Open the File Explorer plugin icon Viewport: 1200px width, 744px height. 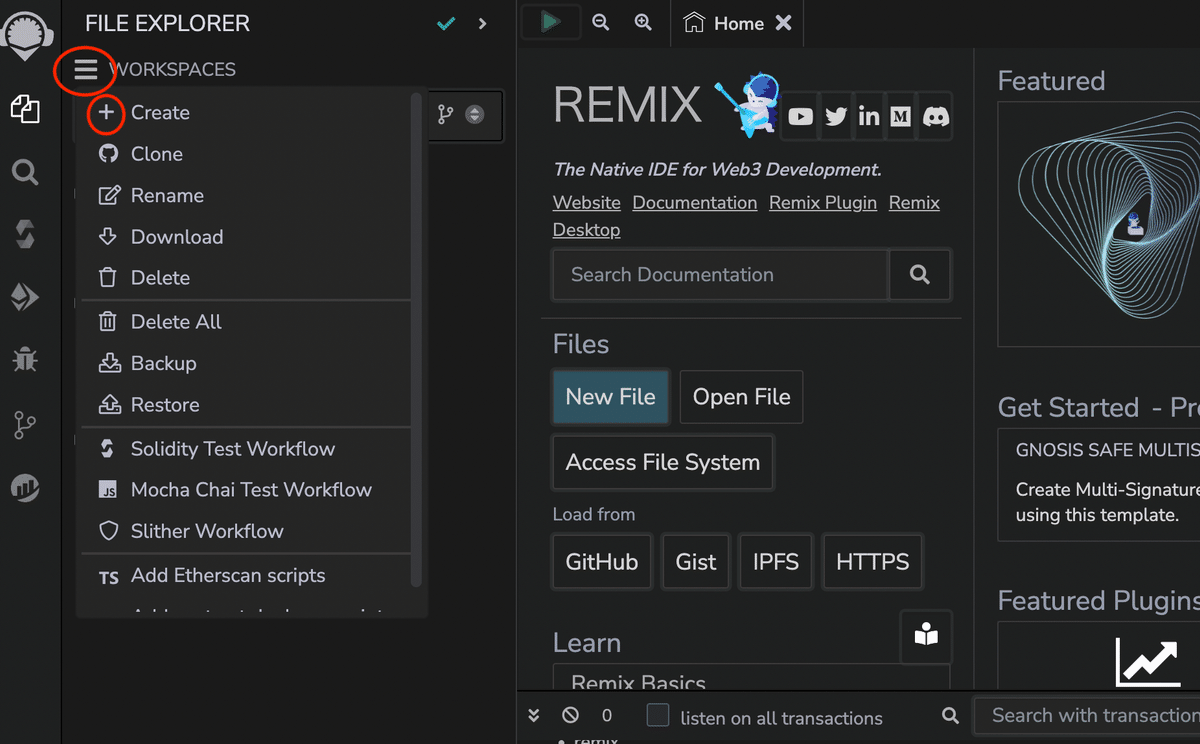pyautogui.click(x=25, y=109)
